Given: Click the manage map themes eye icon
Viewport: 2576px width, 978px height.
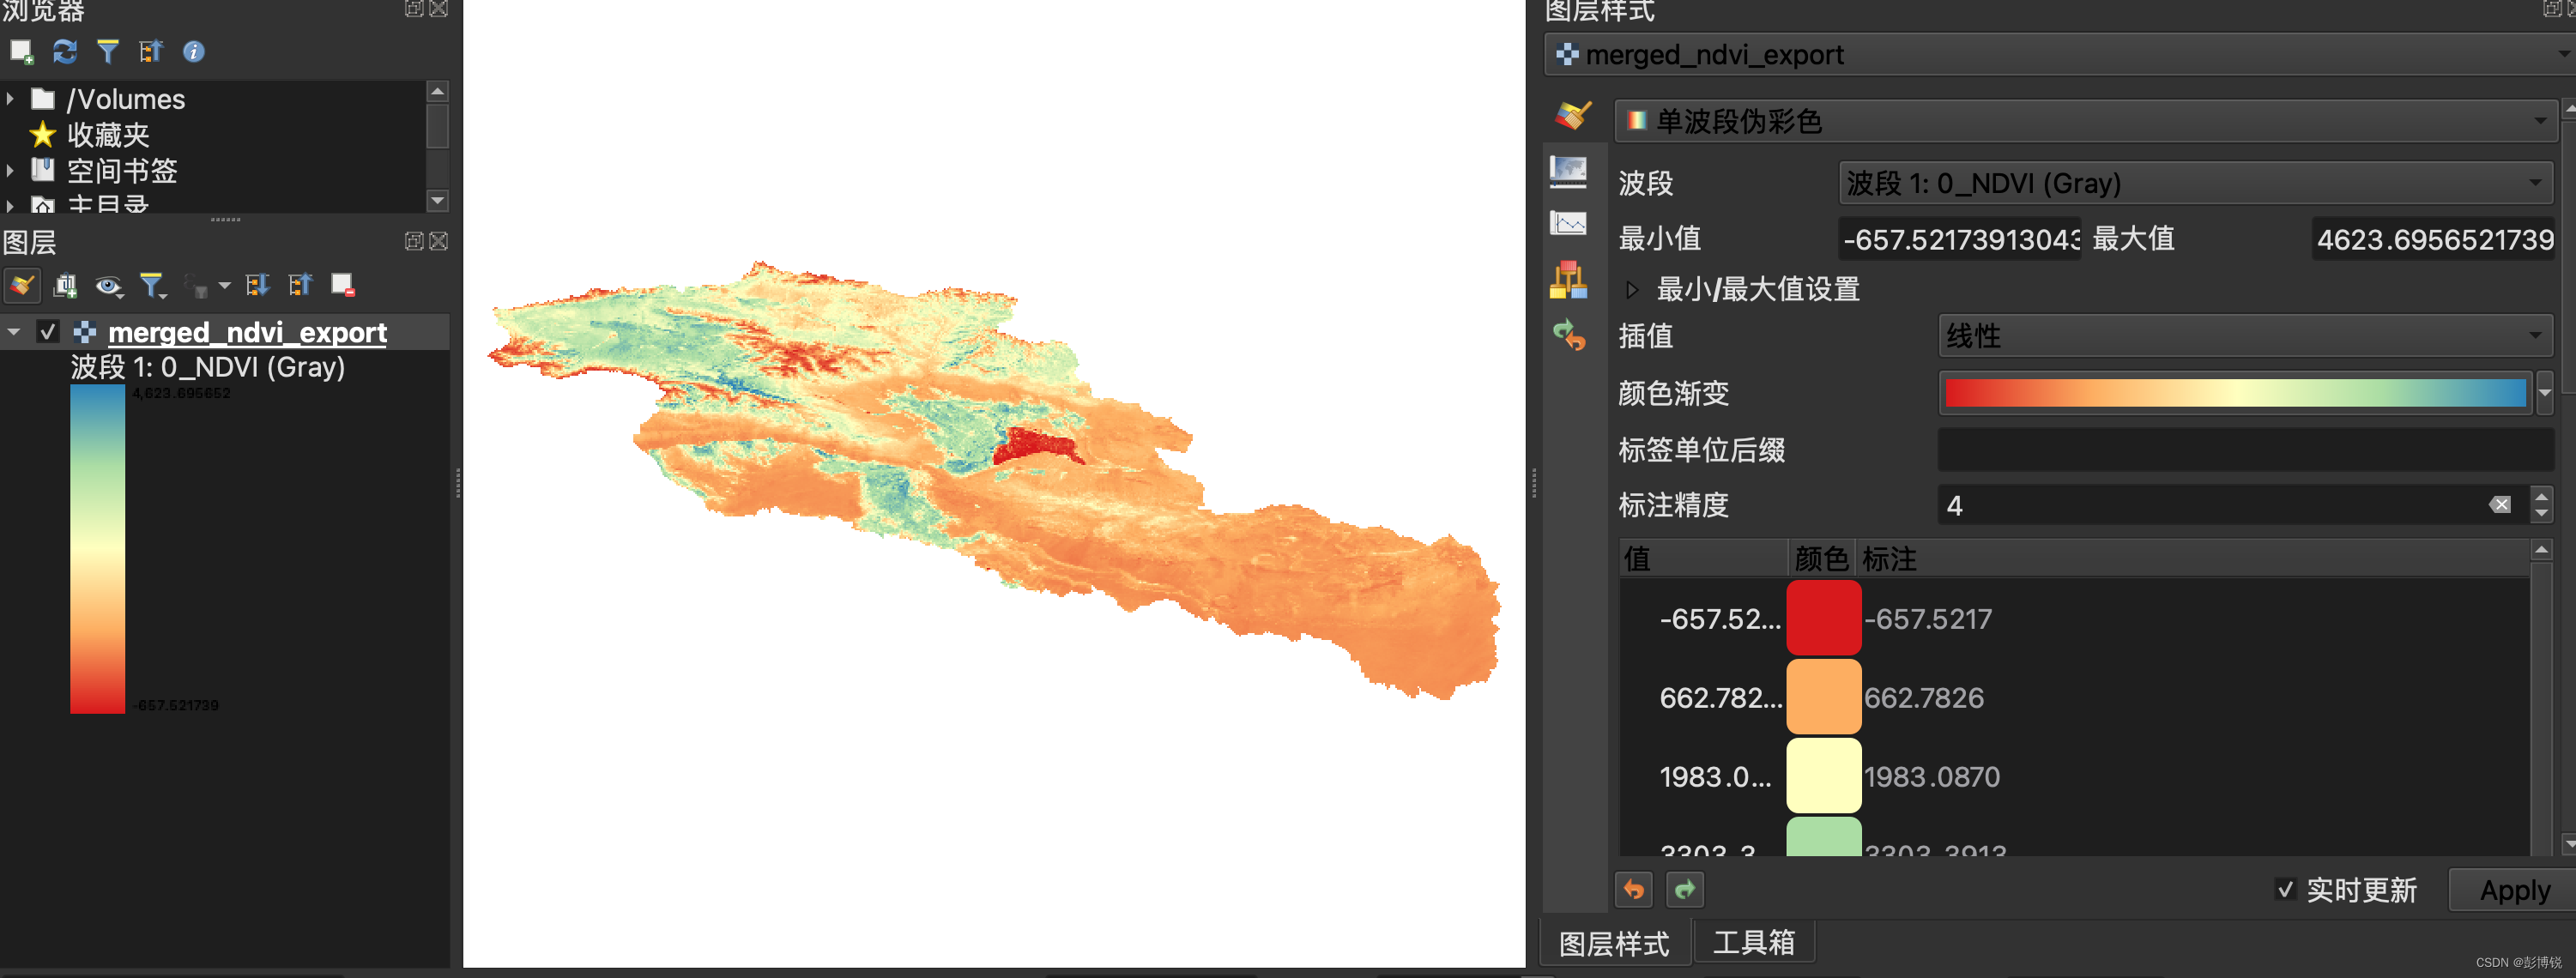Looking at the screenshot, I should (108, 285).
